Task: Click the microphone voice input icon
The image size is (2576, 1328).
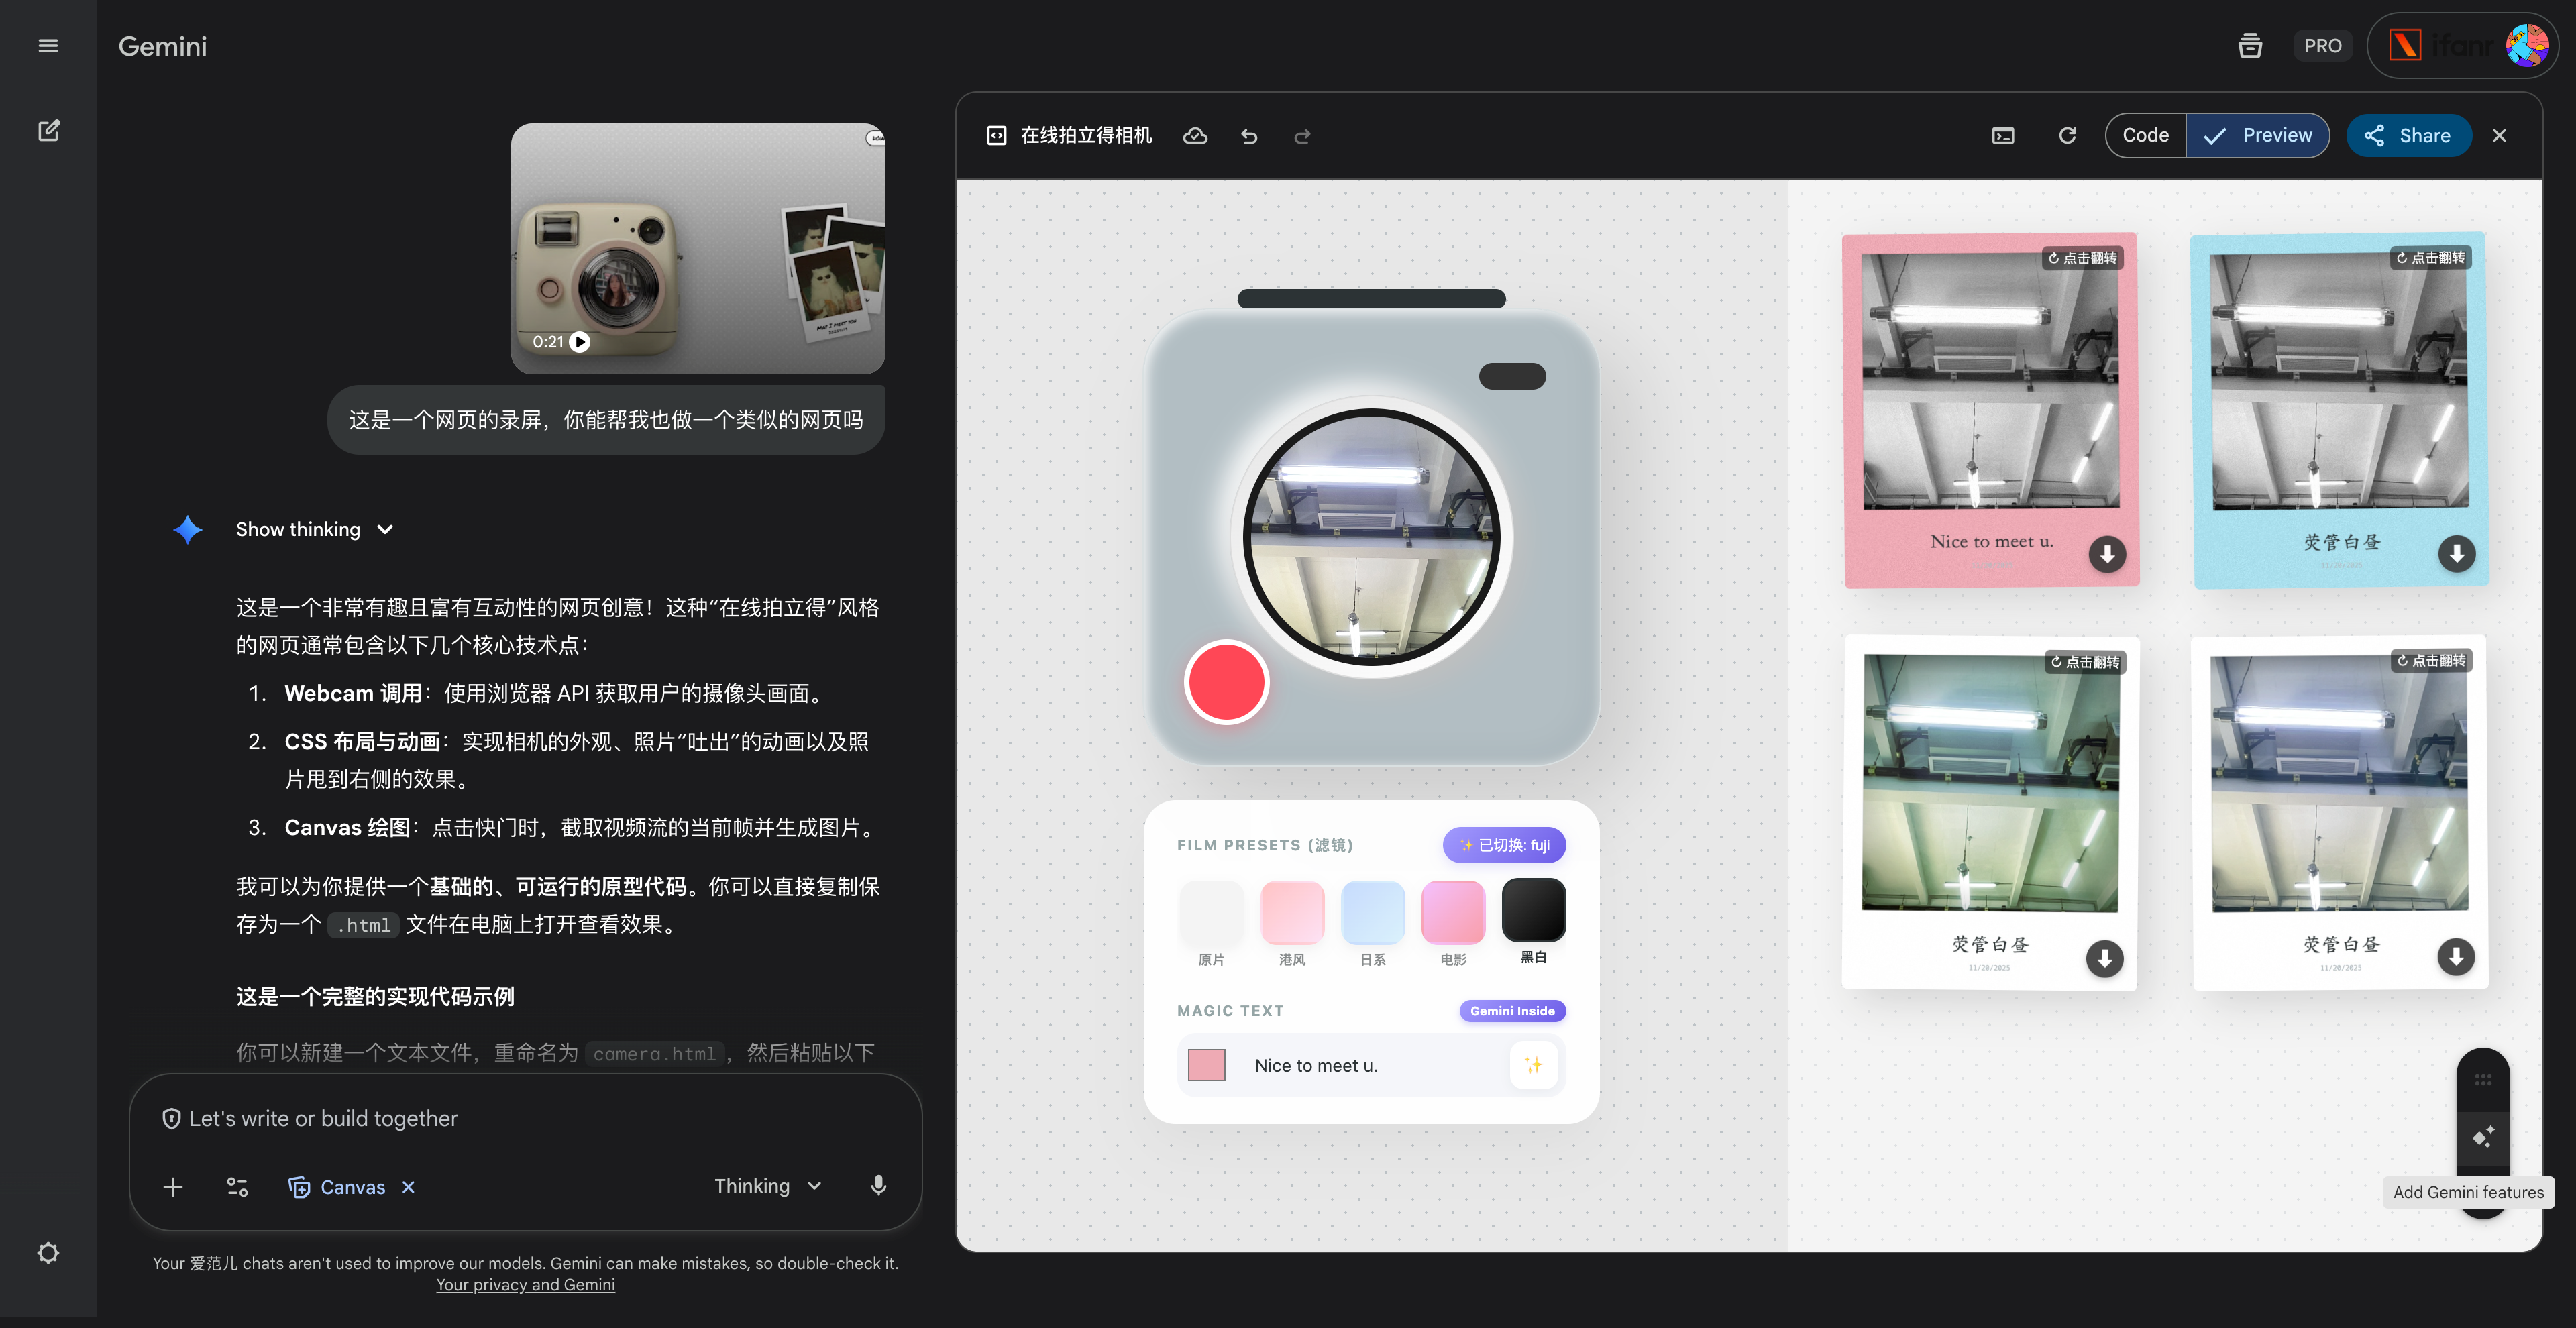Action: (x=878, y=1185)
